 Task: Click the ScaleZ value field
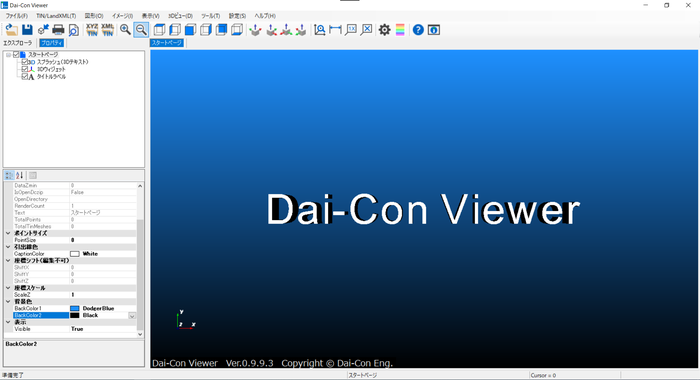[103, 295]
